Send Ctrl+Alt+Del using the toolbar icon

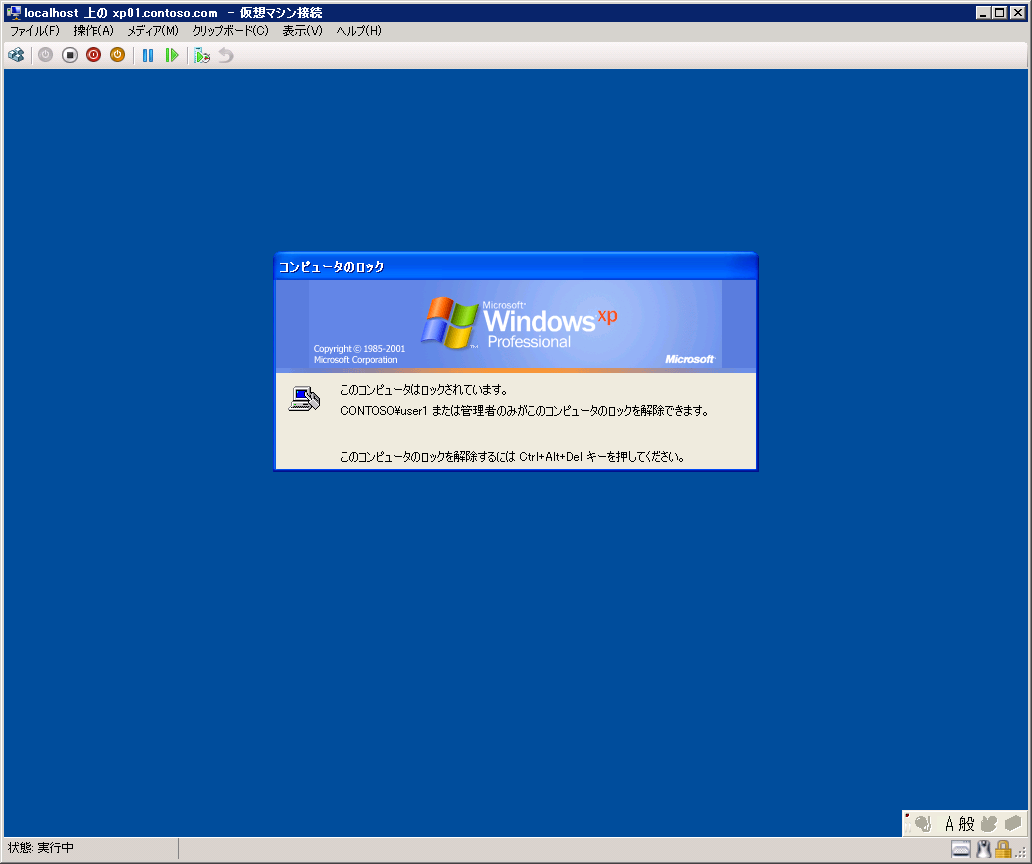click(x=16, y=55)
